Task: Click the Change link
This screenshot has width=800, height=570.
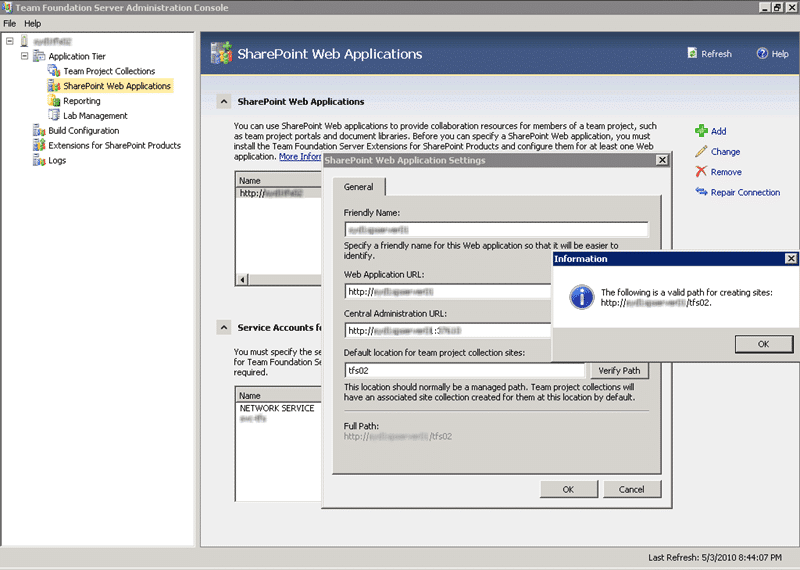Action: click(725, 152)
